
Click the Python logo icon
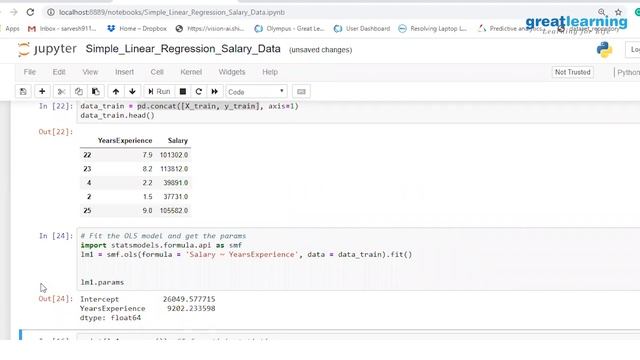(604, 50)
